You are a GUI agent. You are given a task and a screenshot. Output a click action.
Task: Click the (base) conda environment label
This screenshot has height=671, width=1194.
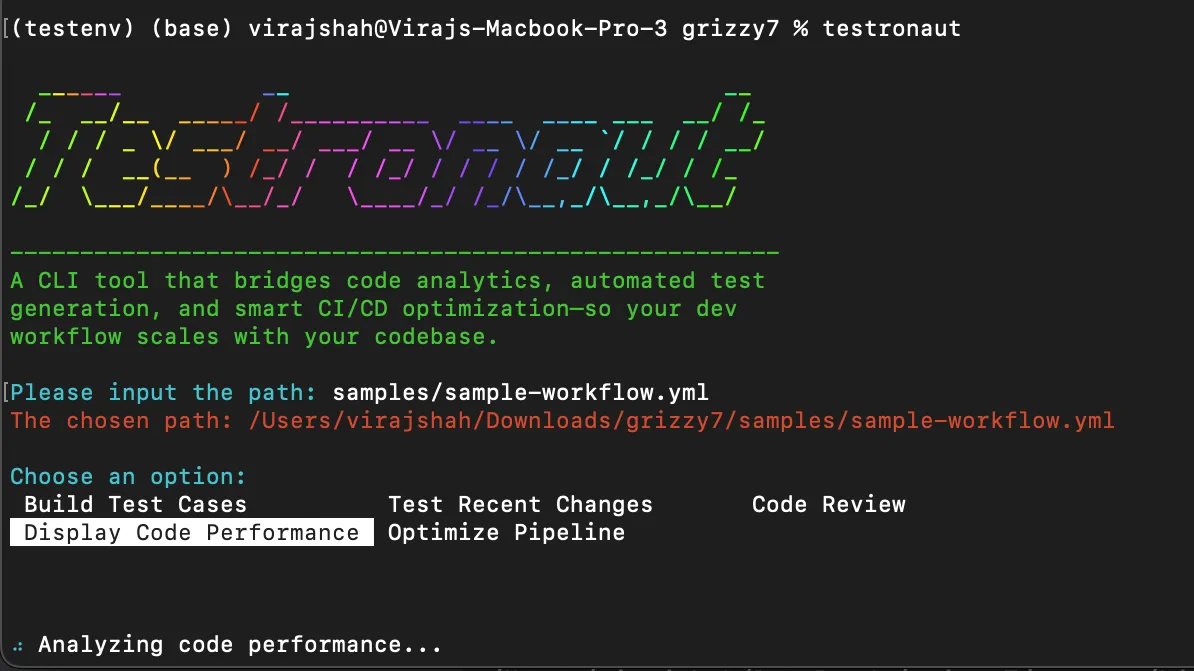[192, 29]
